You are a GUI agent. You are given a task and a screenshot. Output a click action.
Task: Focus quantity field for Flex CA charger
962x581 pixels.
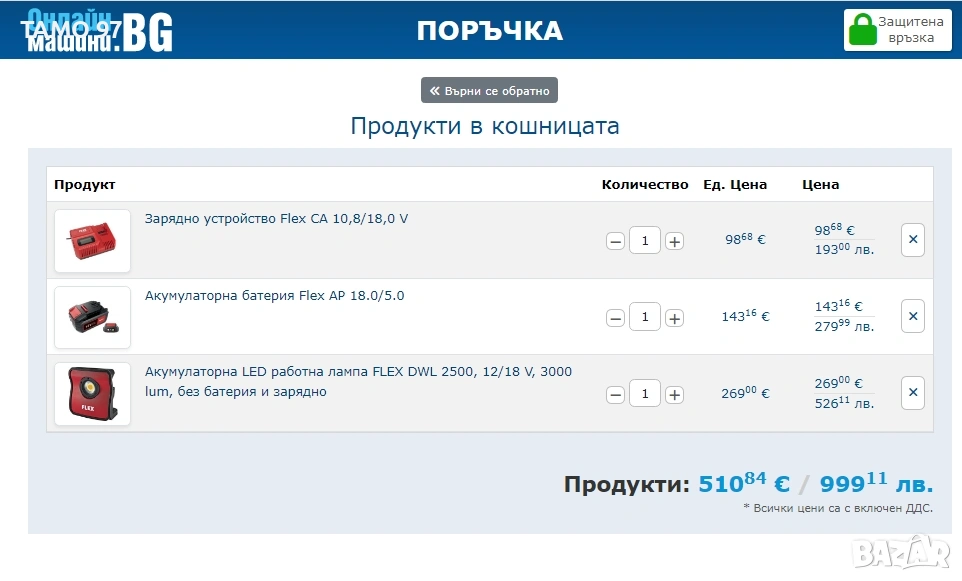(x=645, y=241)
